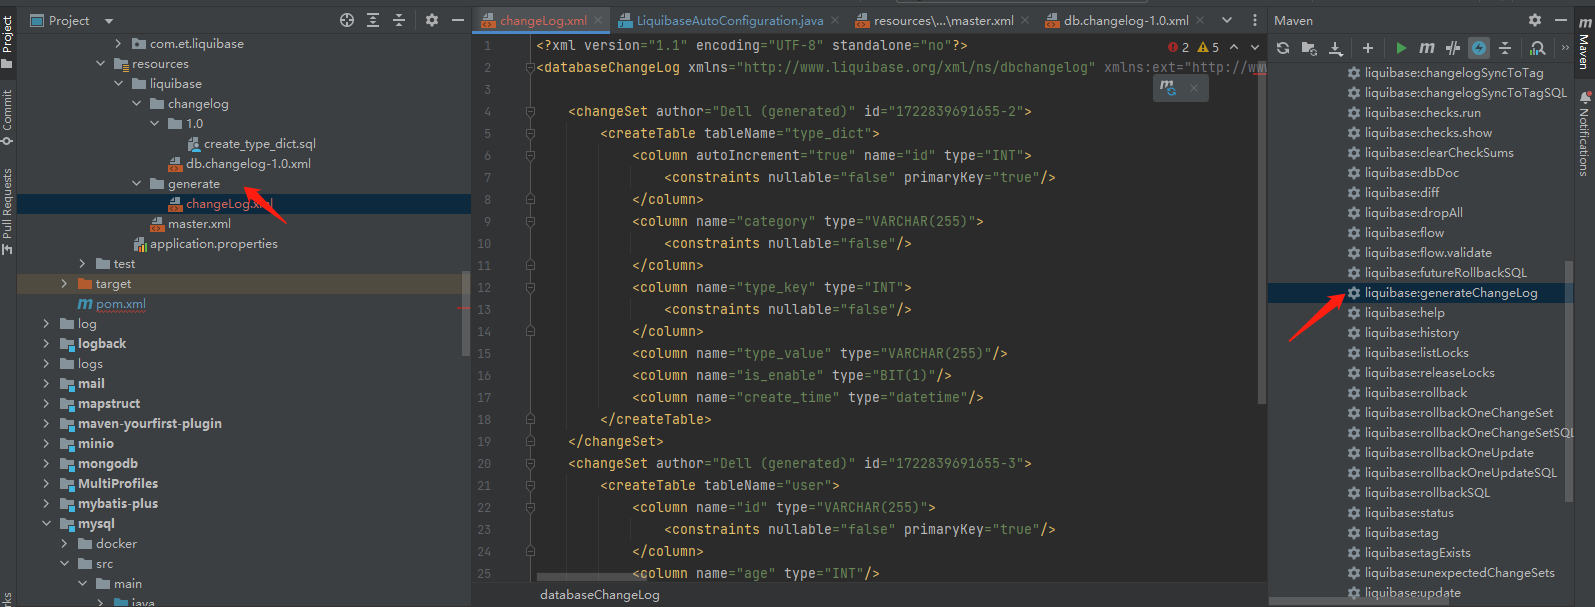Click Expand All in Project panel
Viewport: 1595px width, 607px height.
coord(373,20)
